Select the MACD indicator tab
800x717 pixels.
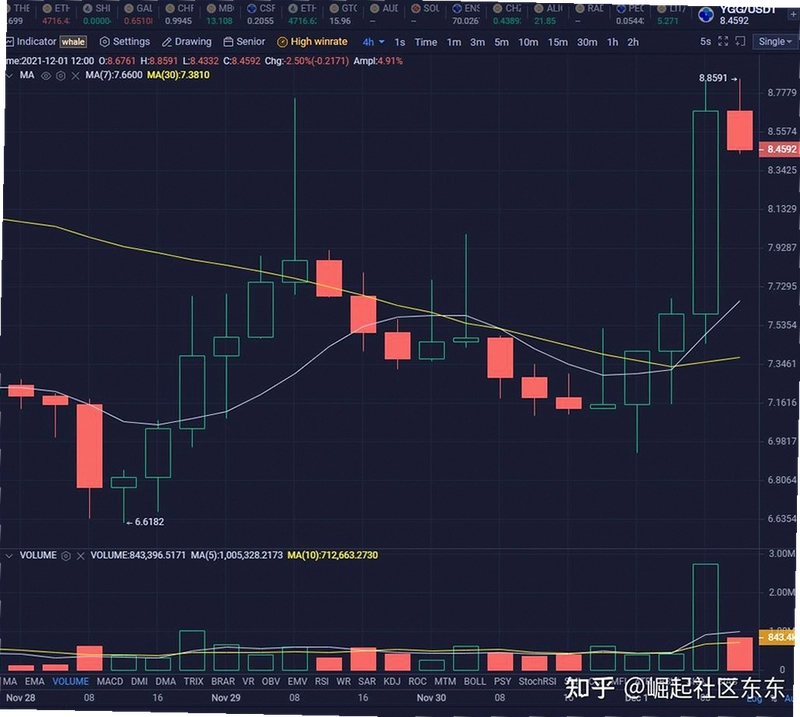110,681
